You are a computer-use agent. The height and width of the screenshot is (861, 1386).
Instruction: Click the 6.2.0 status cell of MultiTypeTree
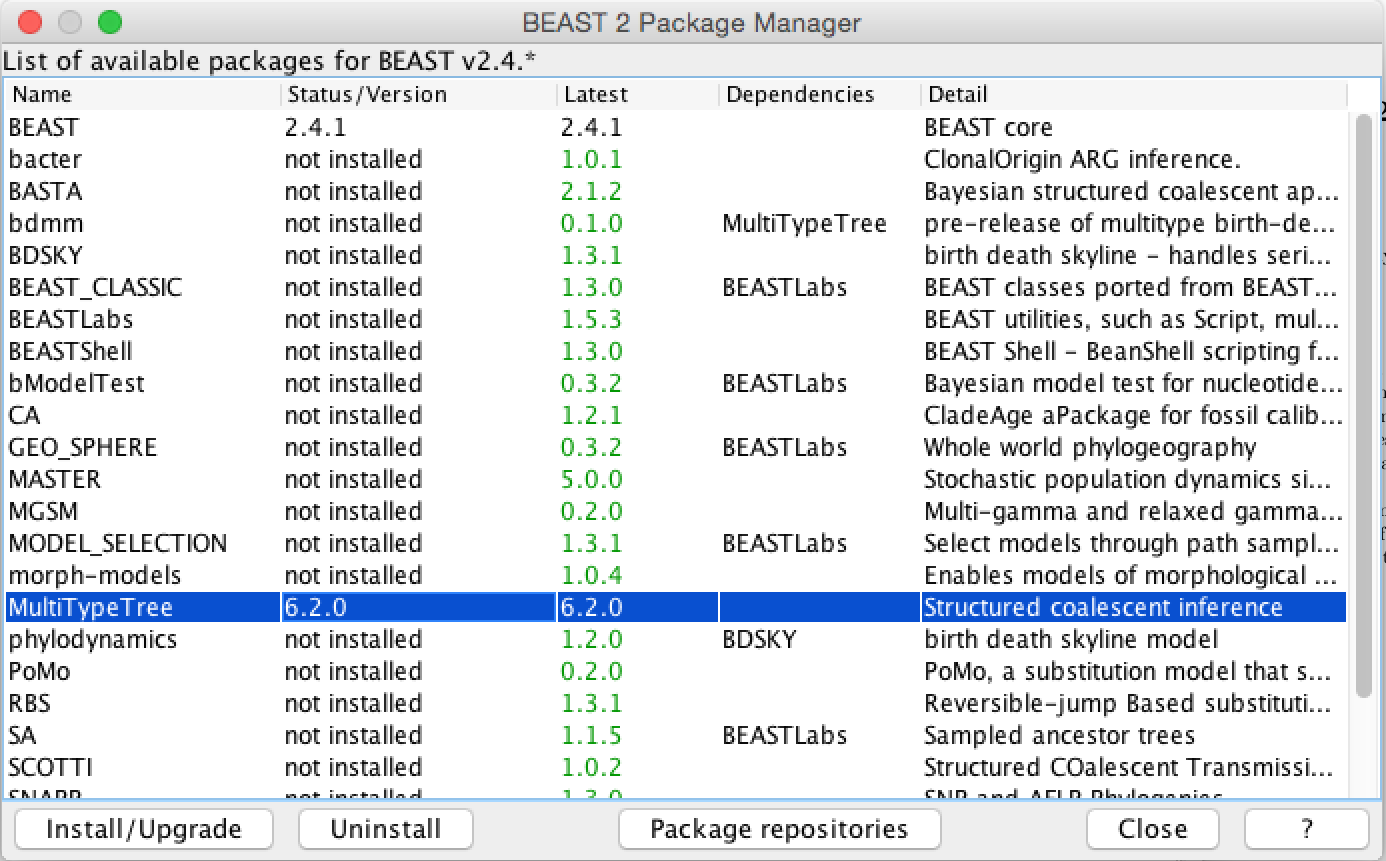[x=419, y=607]
